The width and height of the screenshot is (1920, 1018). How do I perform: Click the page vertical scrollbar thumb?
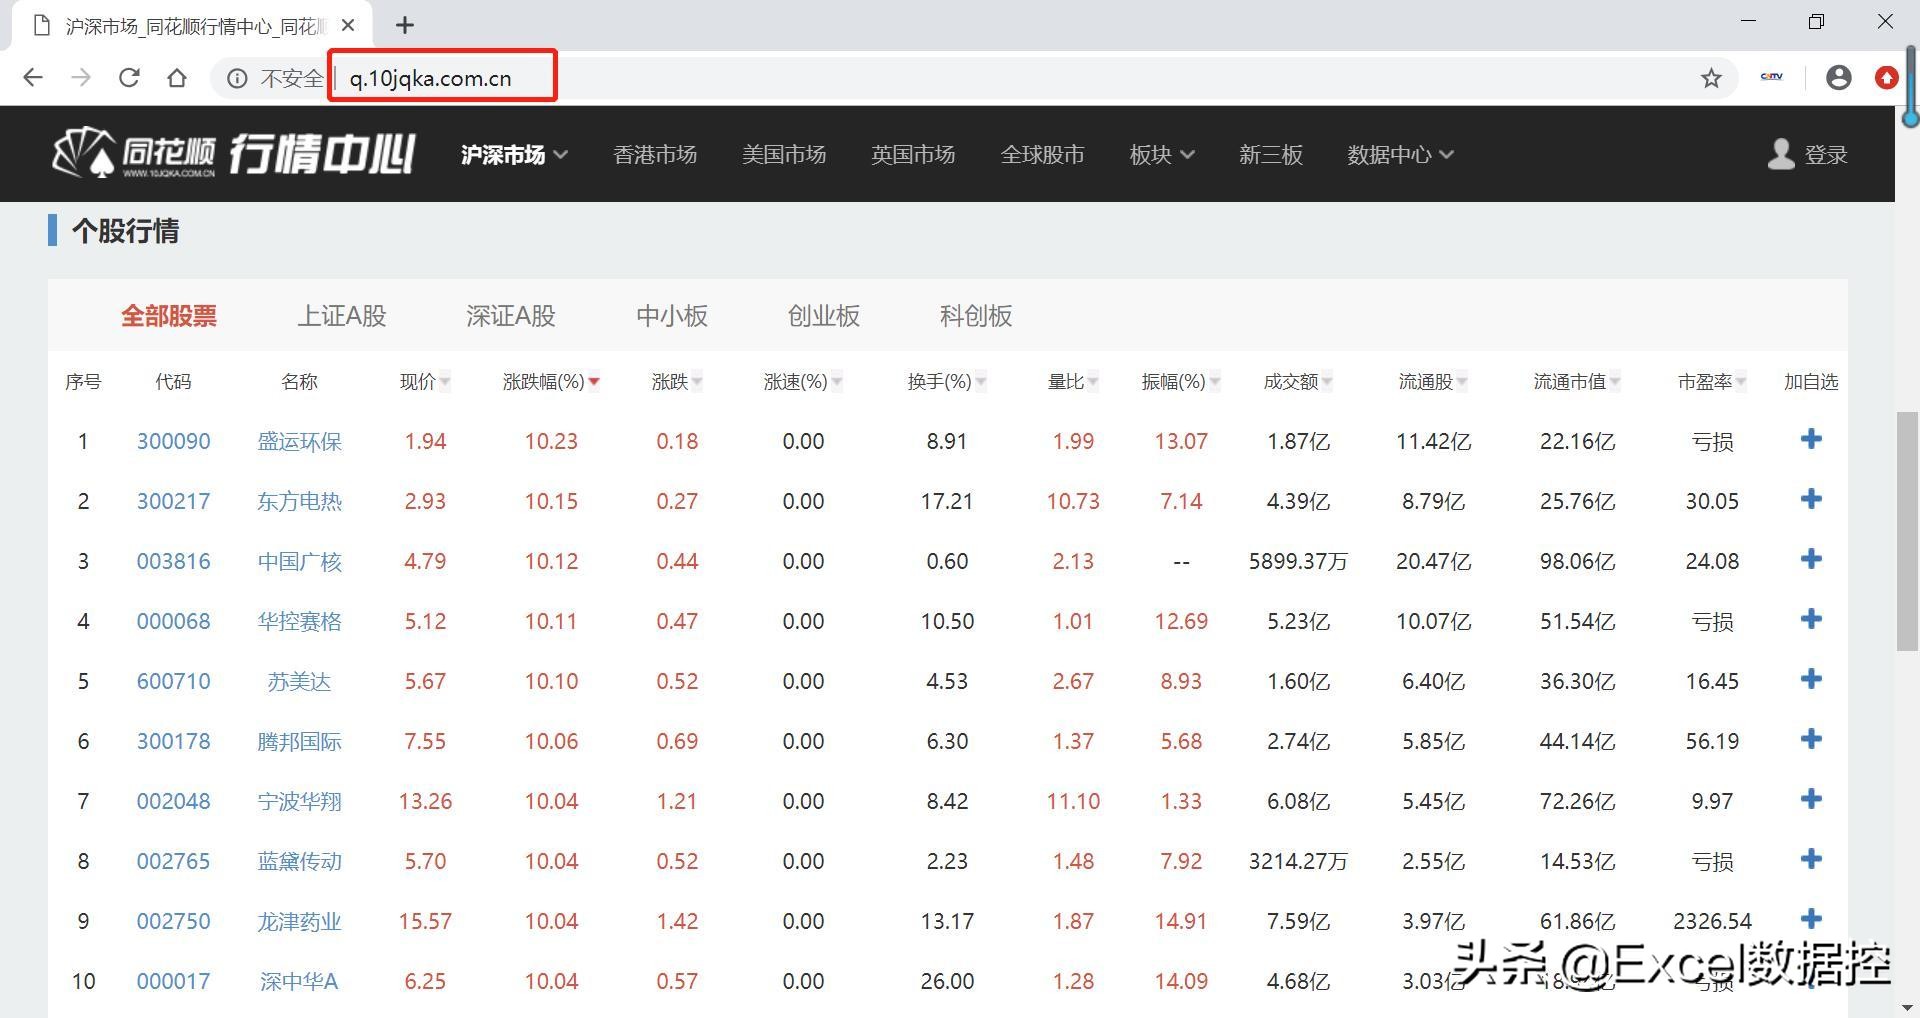pyautogui.click(x=1908, y=531)
